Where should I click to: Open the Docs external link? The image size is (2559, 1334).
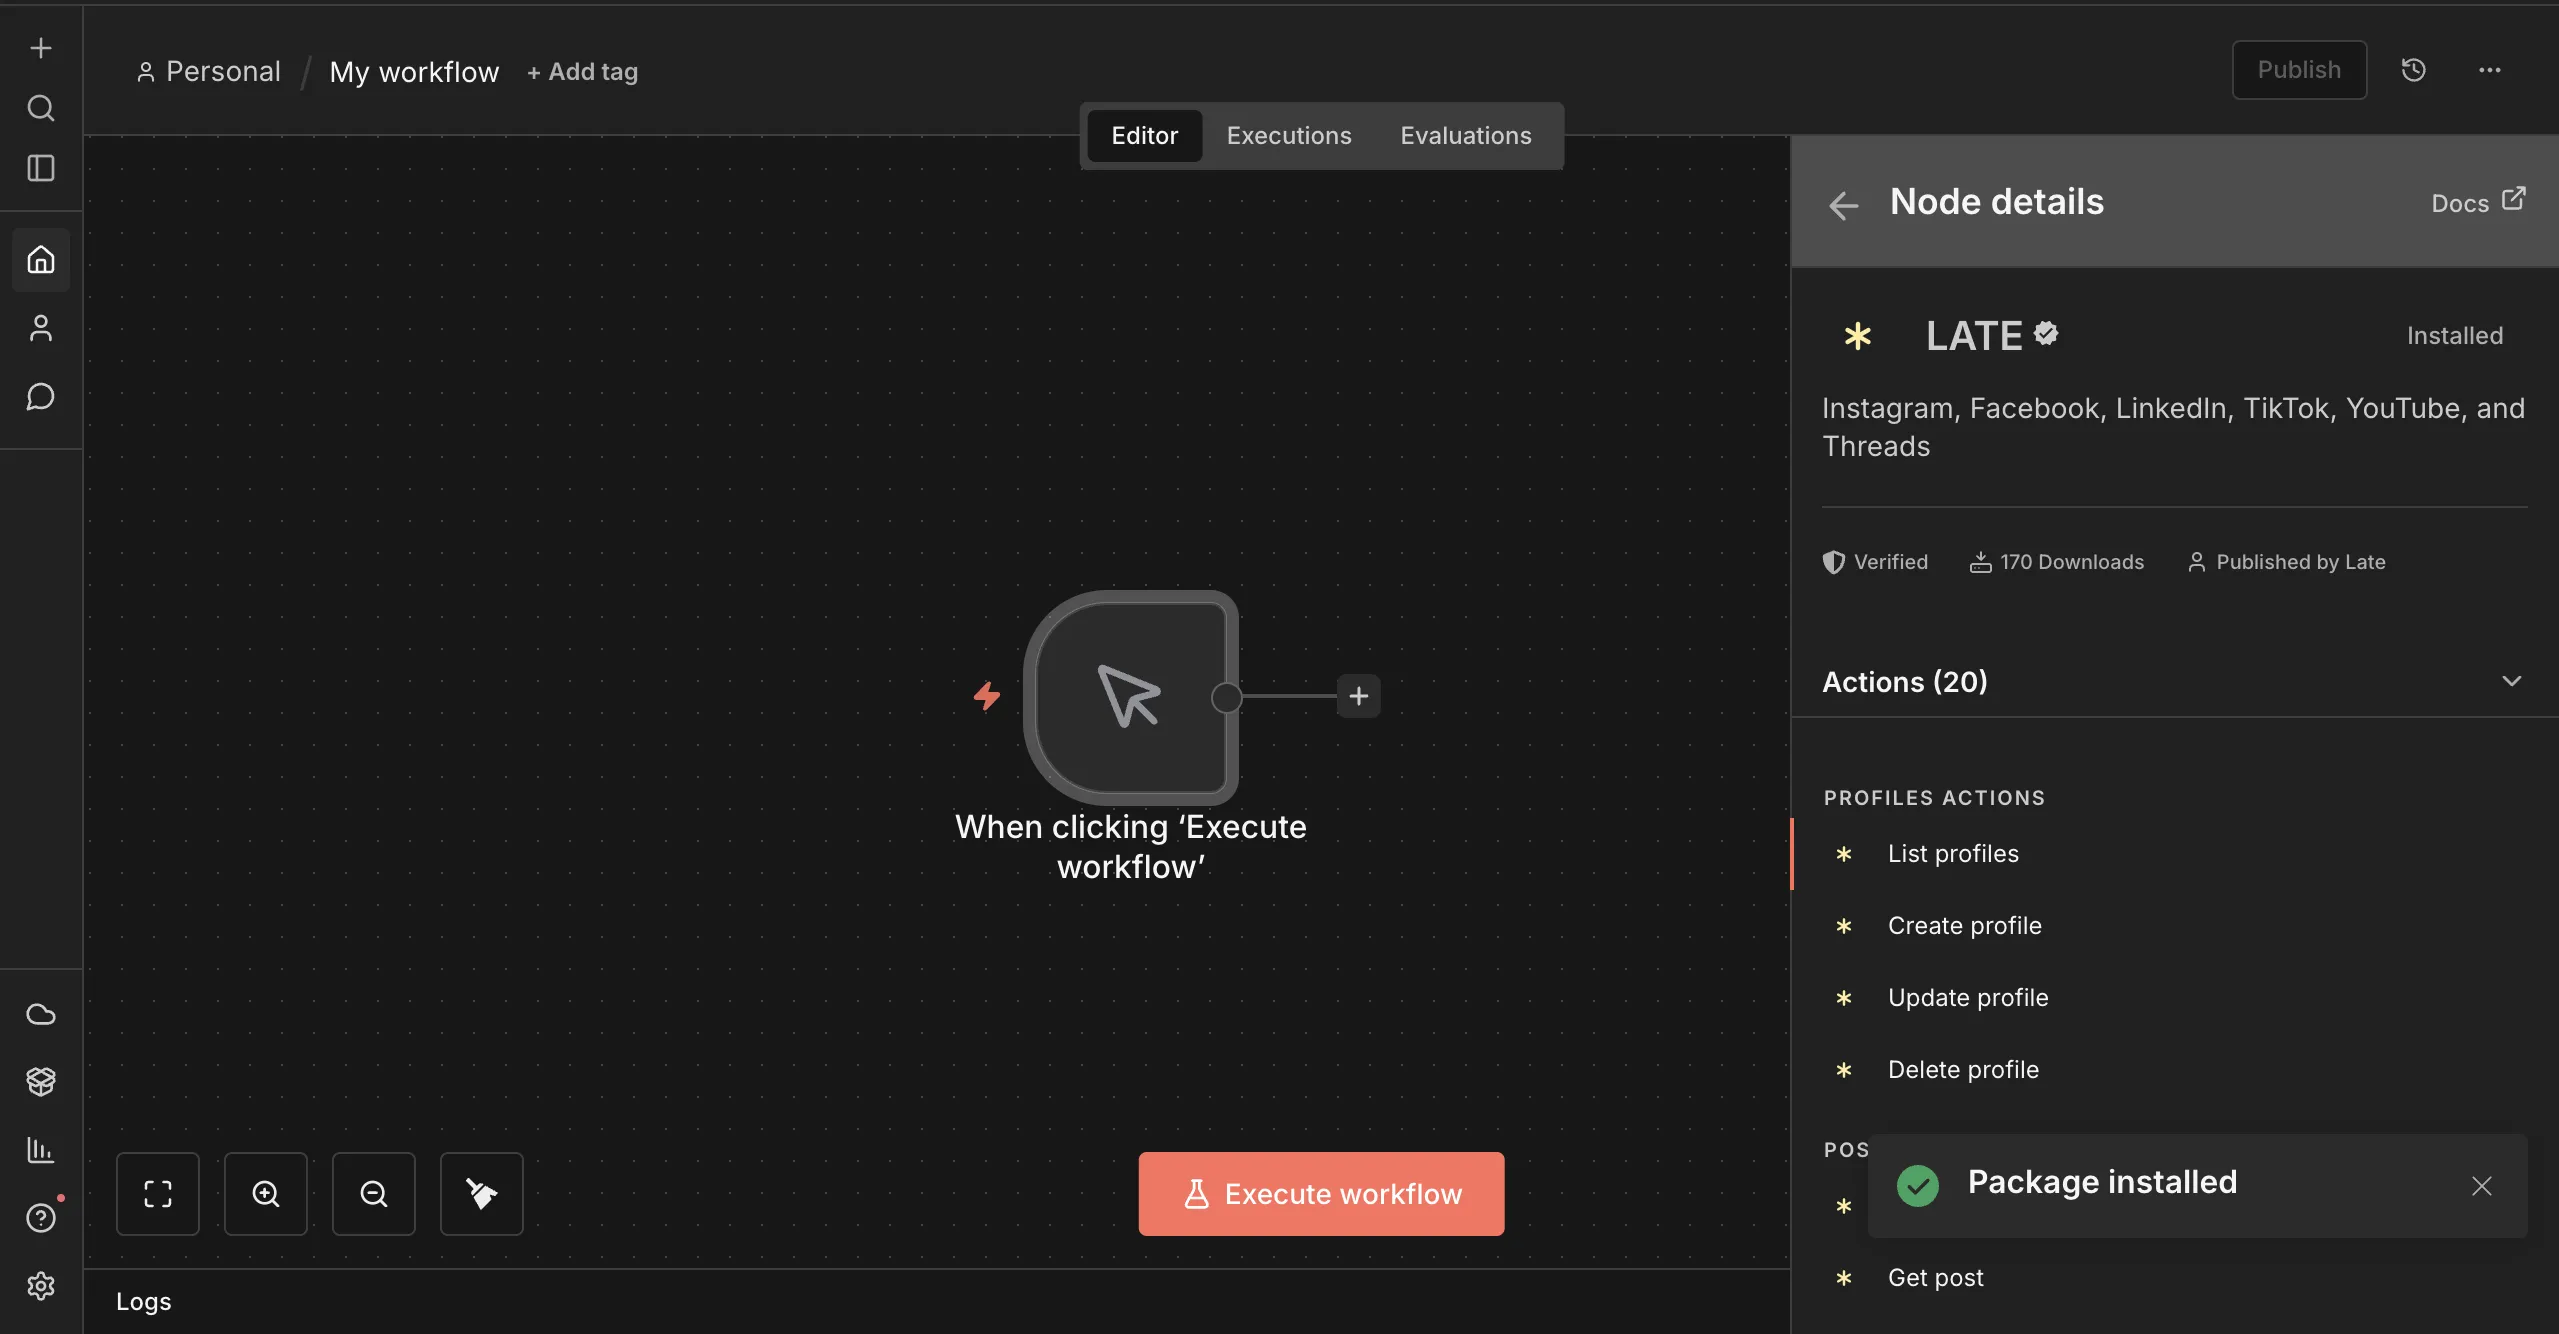(x=2477, y=202)
